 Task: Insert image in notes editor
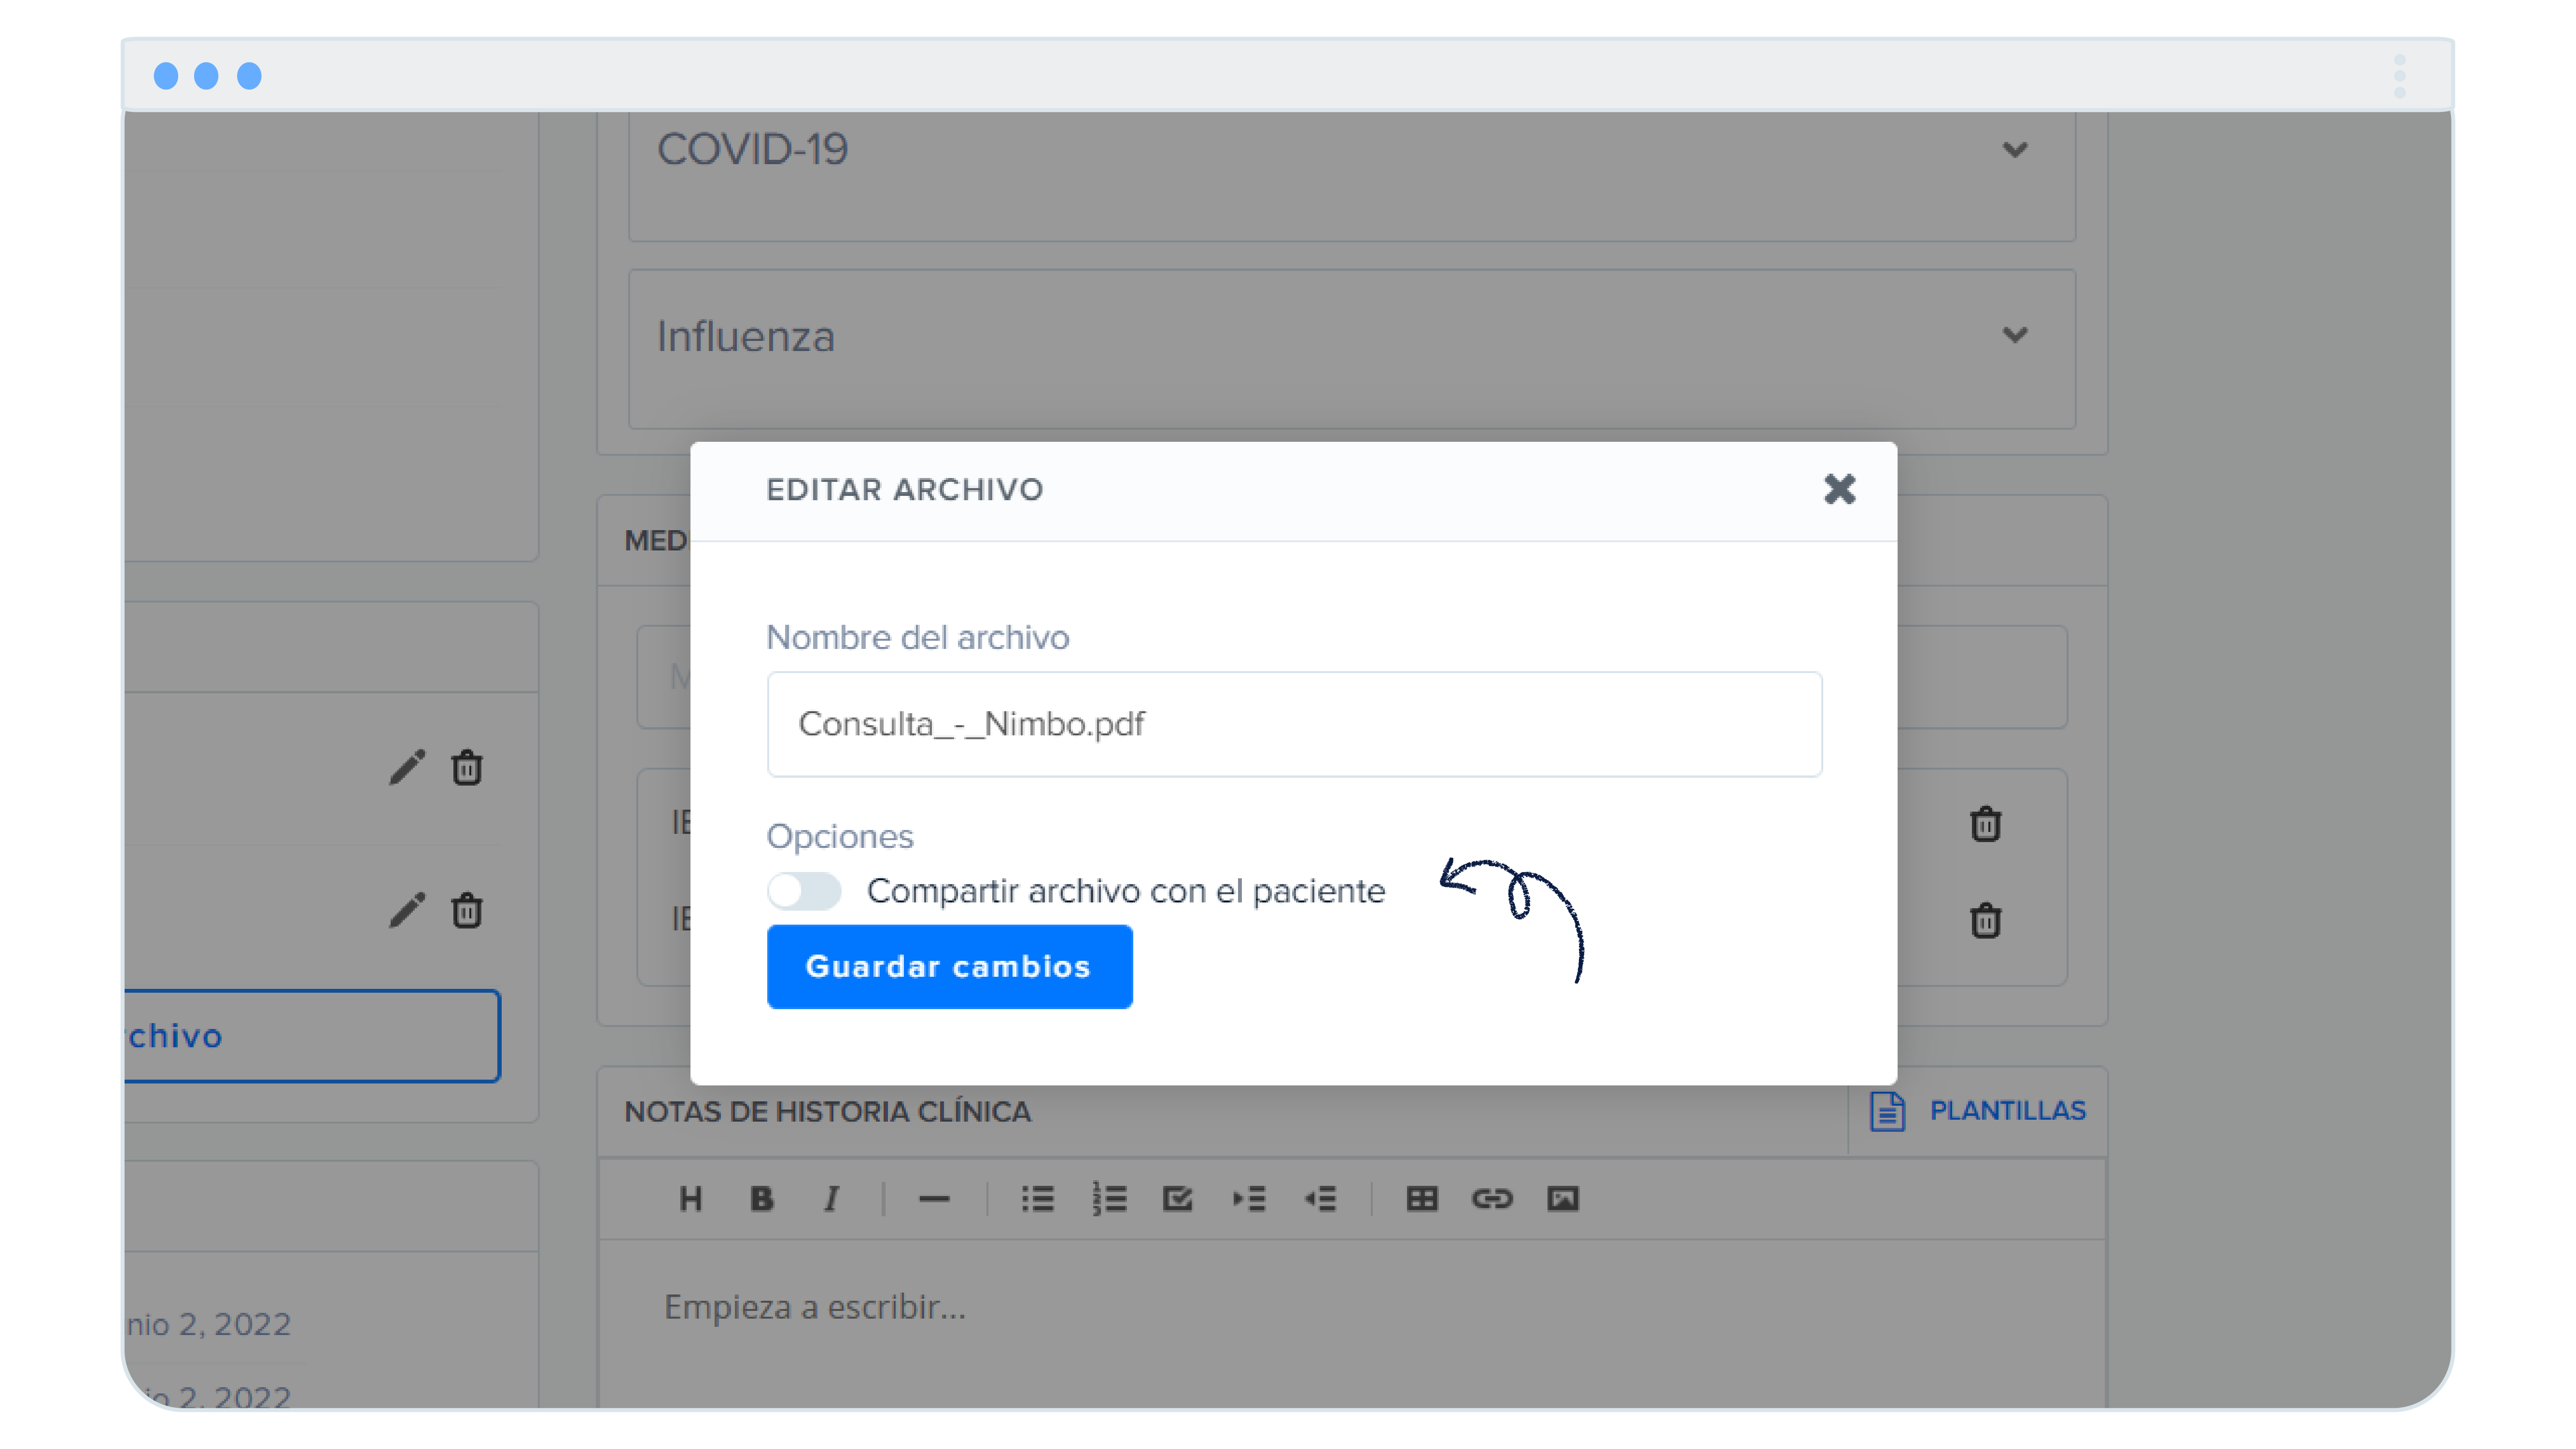pos(1563,1198)
